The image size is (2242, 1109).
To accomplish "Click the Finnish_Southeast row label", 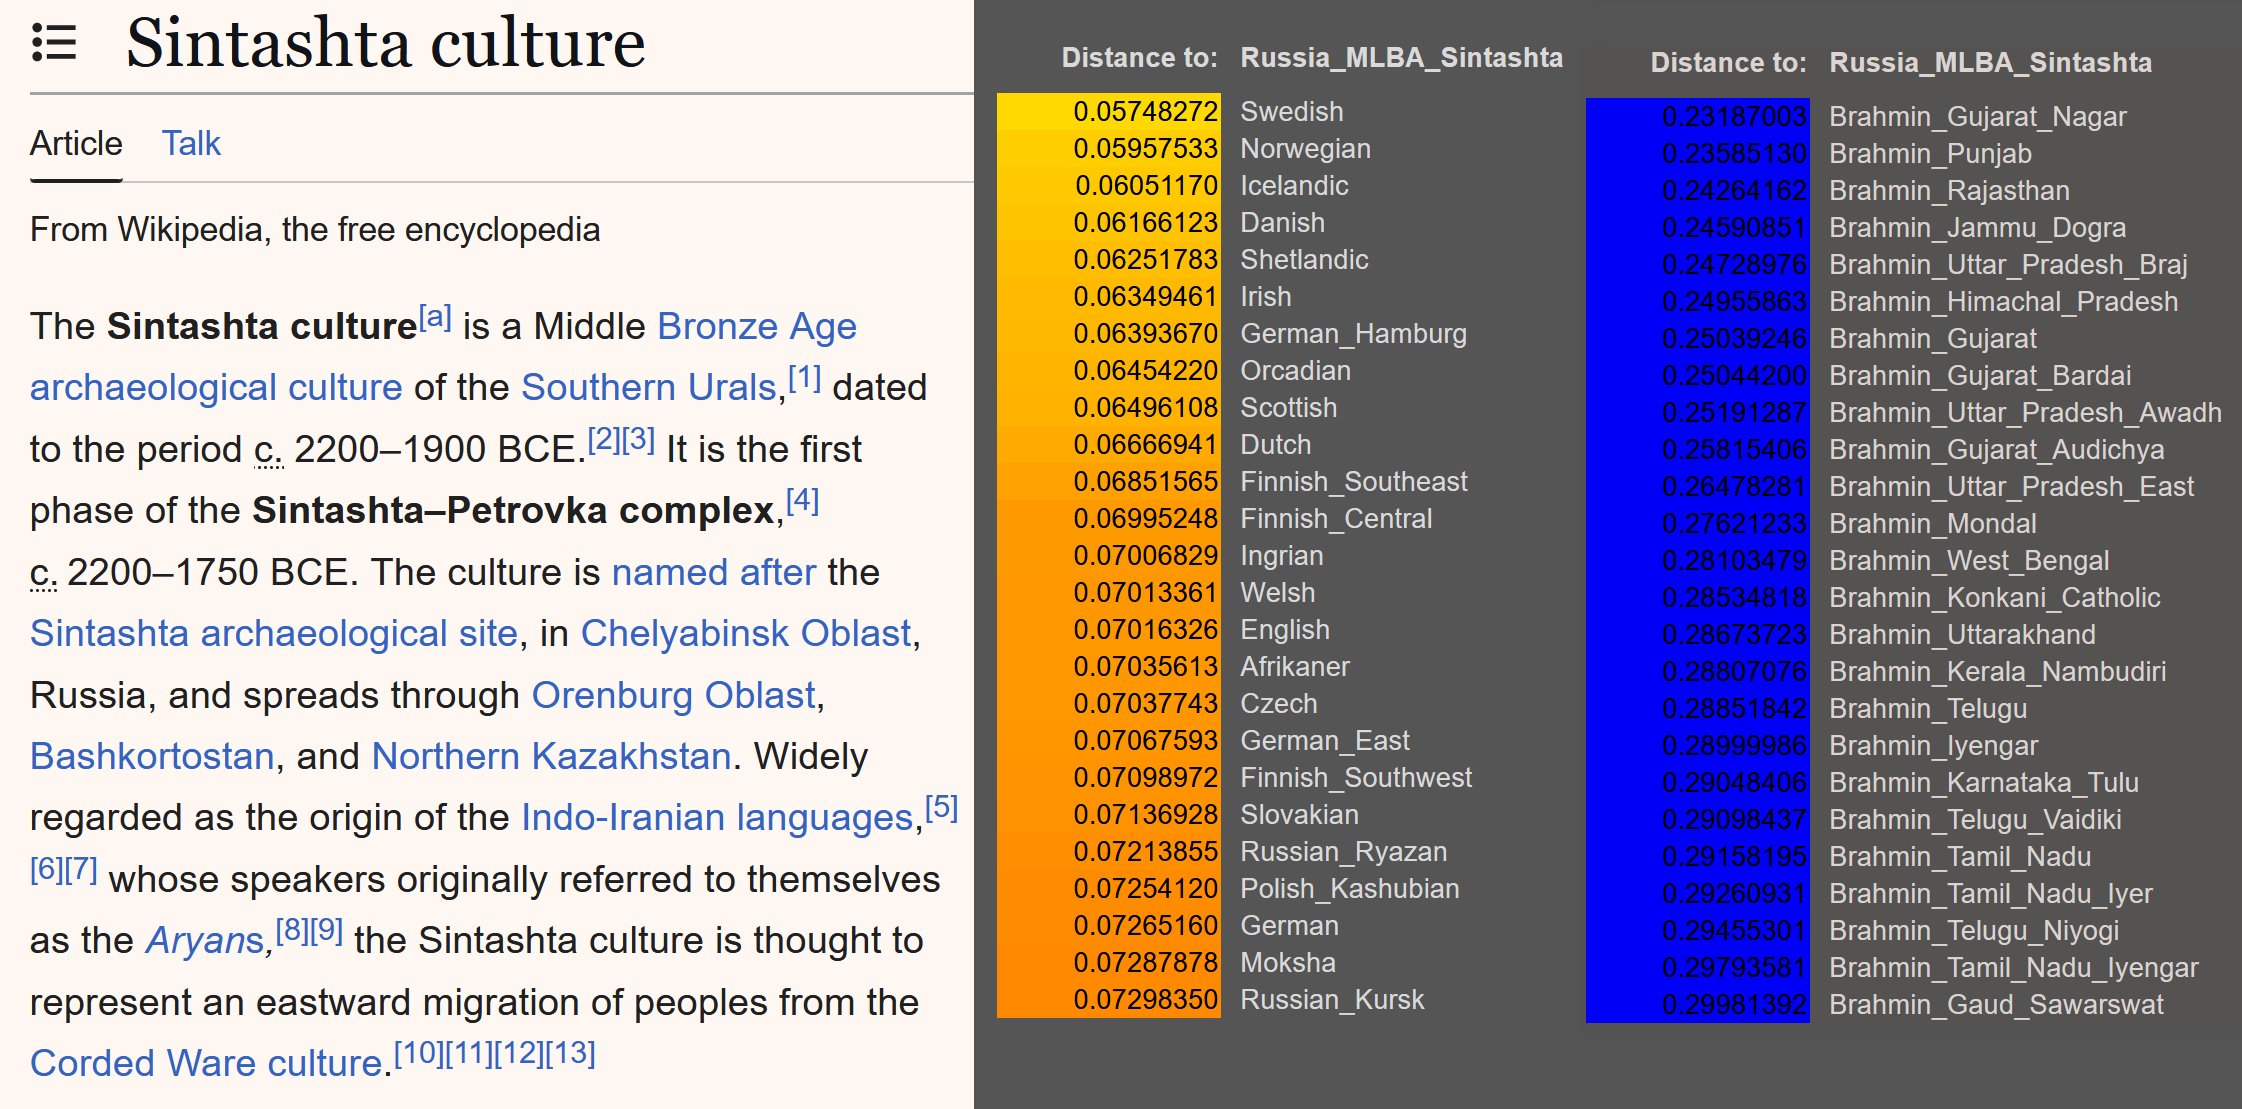I will tap(1354, 482).
